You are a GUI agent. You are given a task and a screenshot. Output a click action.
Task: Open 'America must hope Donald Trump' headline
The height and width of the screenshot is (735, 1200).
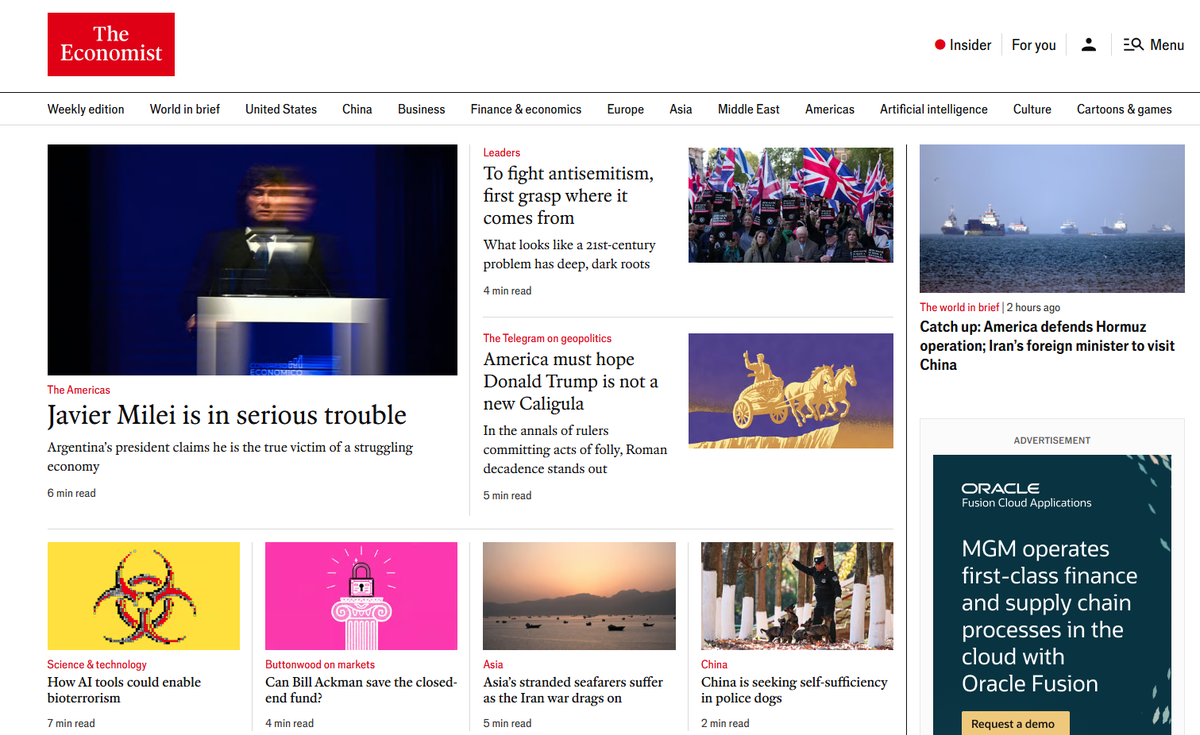(571, 381)
